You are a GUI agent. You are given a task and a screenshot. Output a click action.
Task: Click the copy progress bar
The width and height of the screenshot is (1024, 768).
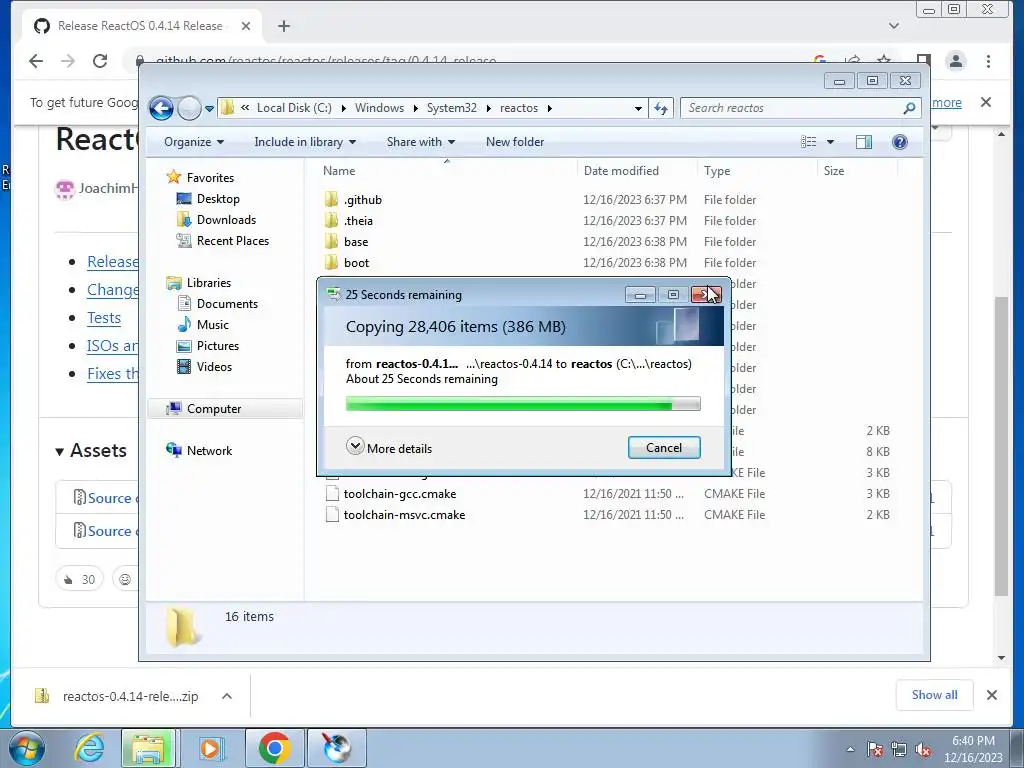pos(522,404)
